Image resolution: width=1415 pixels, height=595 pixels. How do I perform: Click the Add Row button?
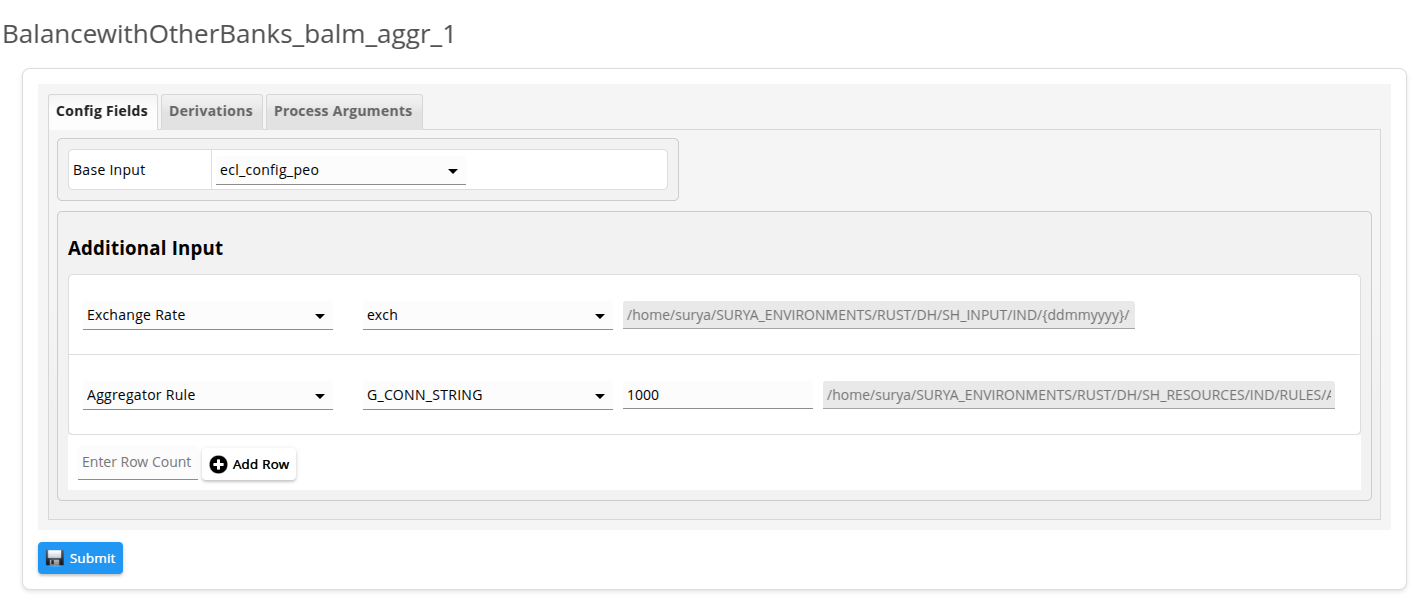[x=249, y=464]
